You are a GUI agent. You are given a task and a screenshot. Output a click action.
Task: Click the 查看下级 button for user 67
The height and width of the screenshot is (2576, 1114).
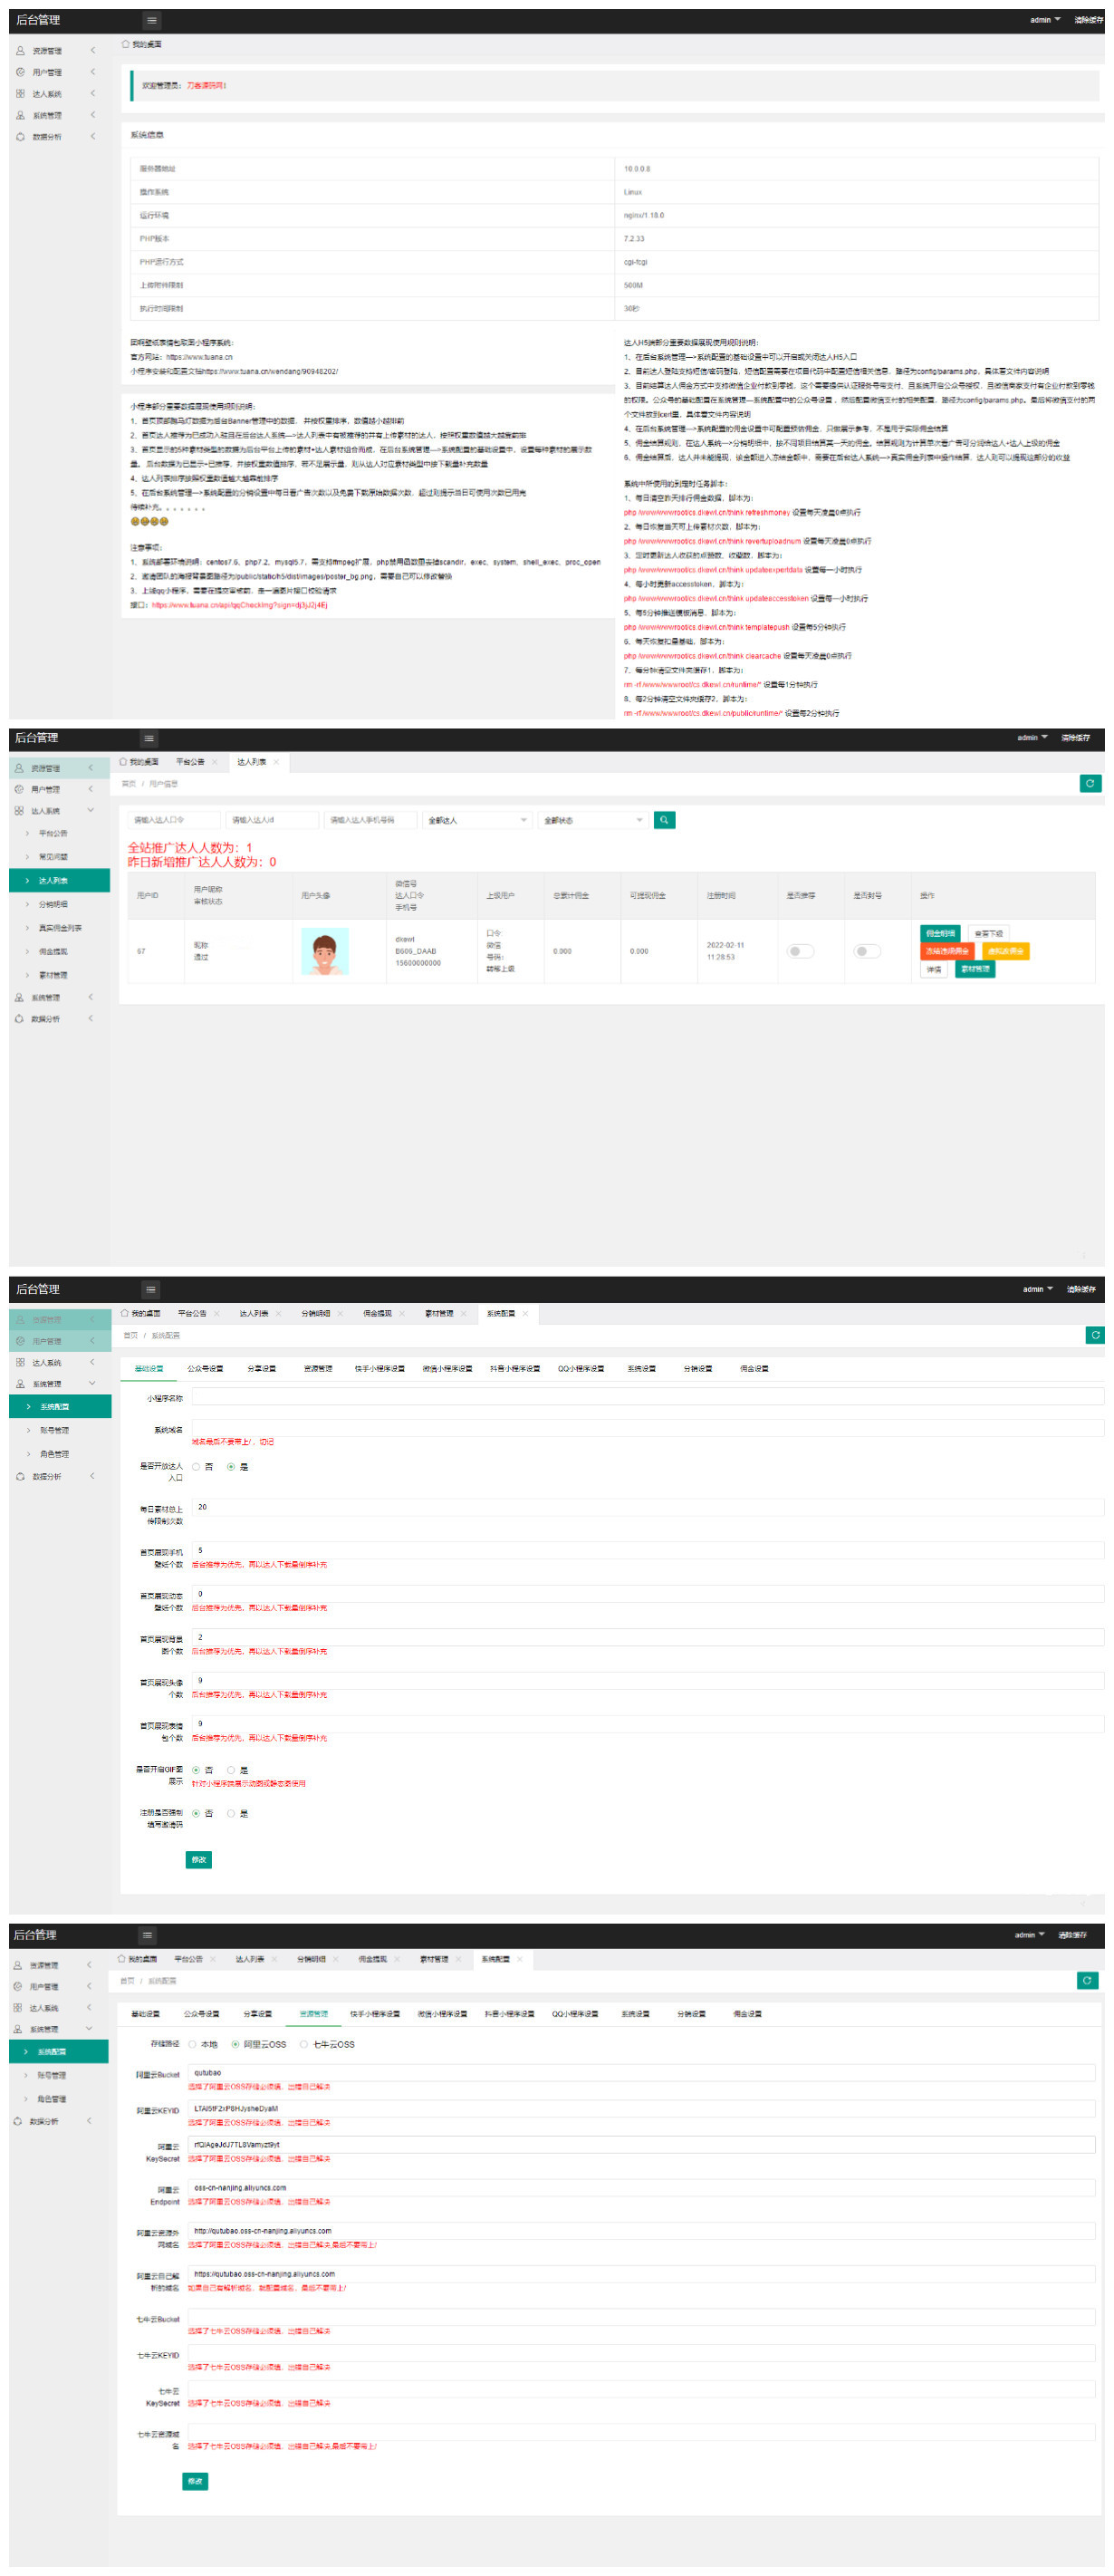pos(988,933)
